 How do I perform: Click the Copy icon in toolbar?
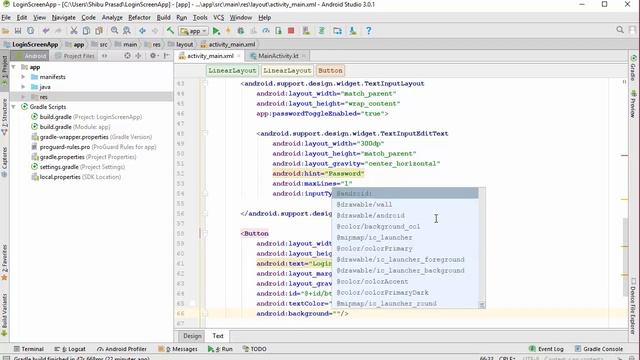tap(86, 31)
